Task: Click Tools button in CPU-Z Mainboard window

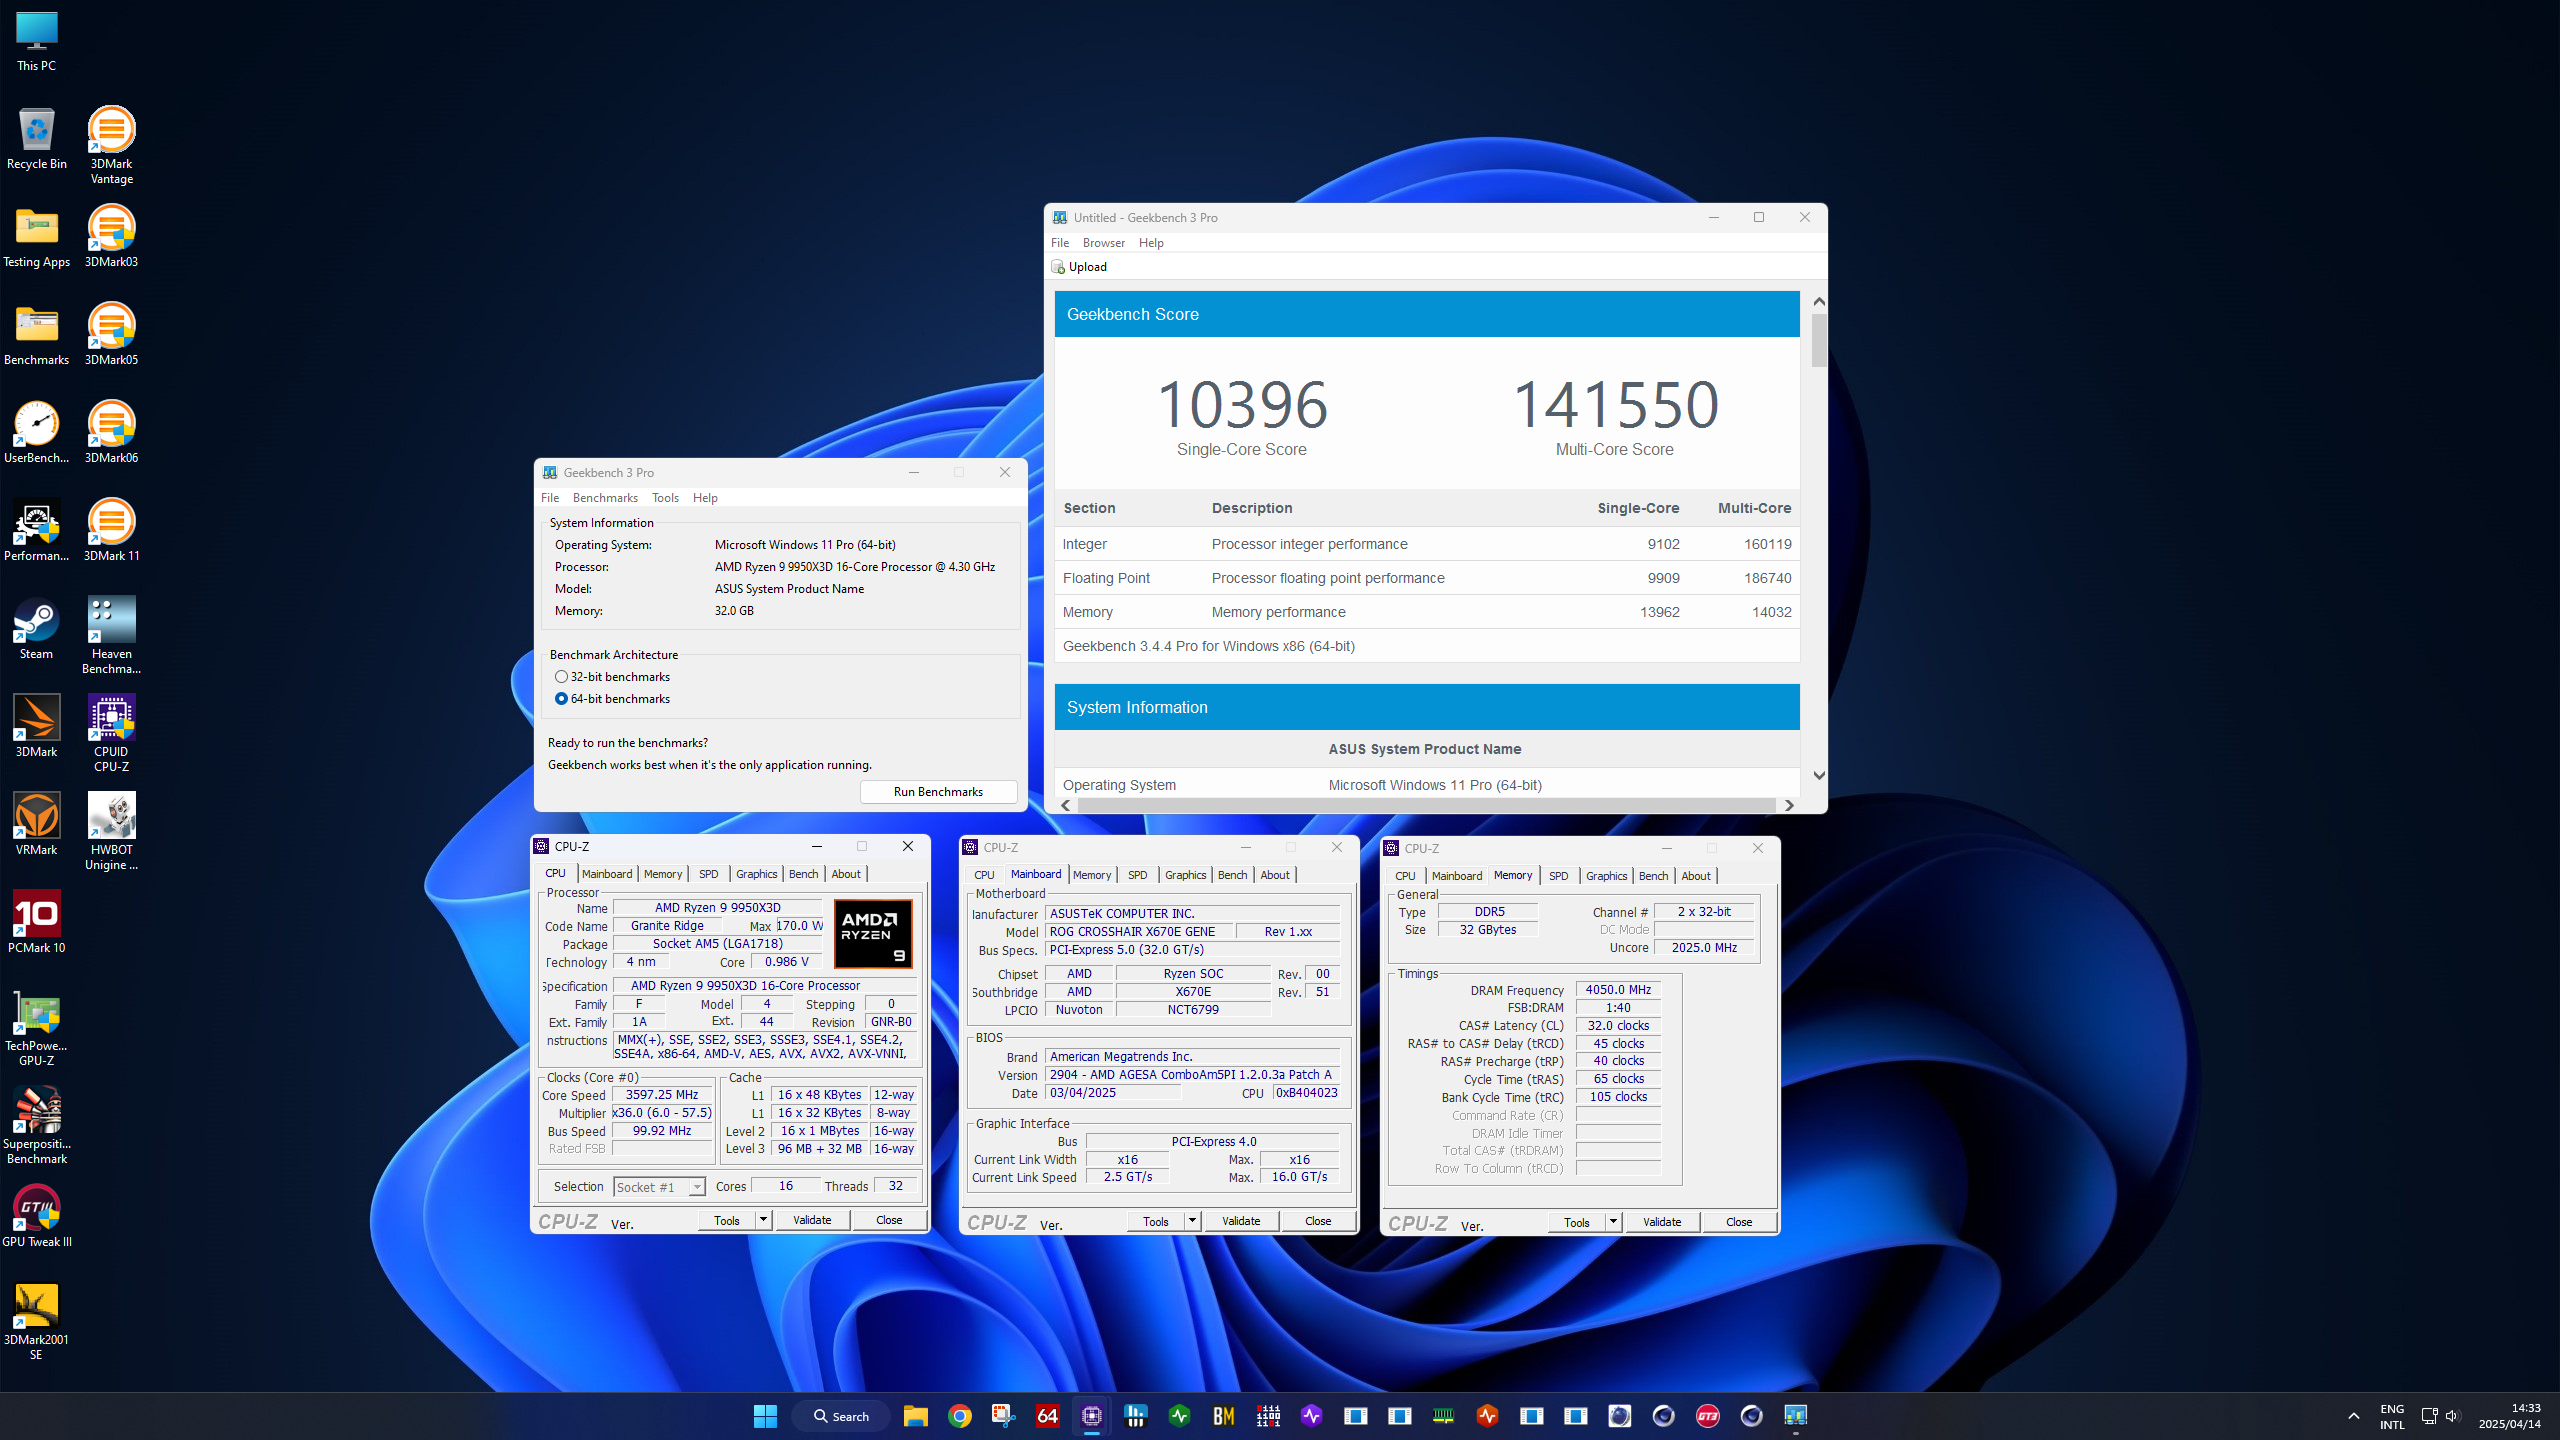Action: (1156, 1221)
